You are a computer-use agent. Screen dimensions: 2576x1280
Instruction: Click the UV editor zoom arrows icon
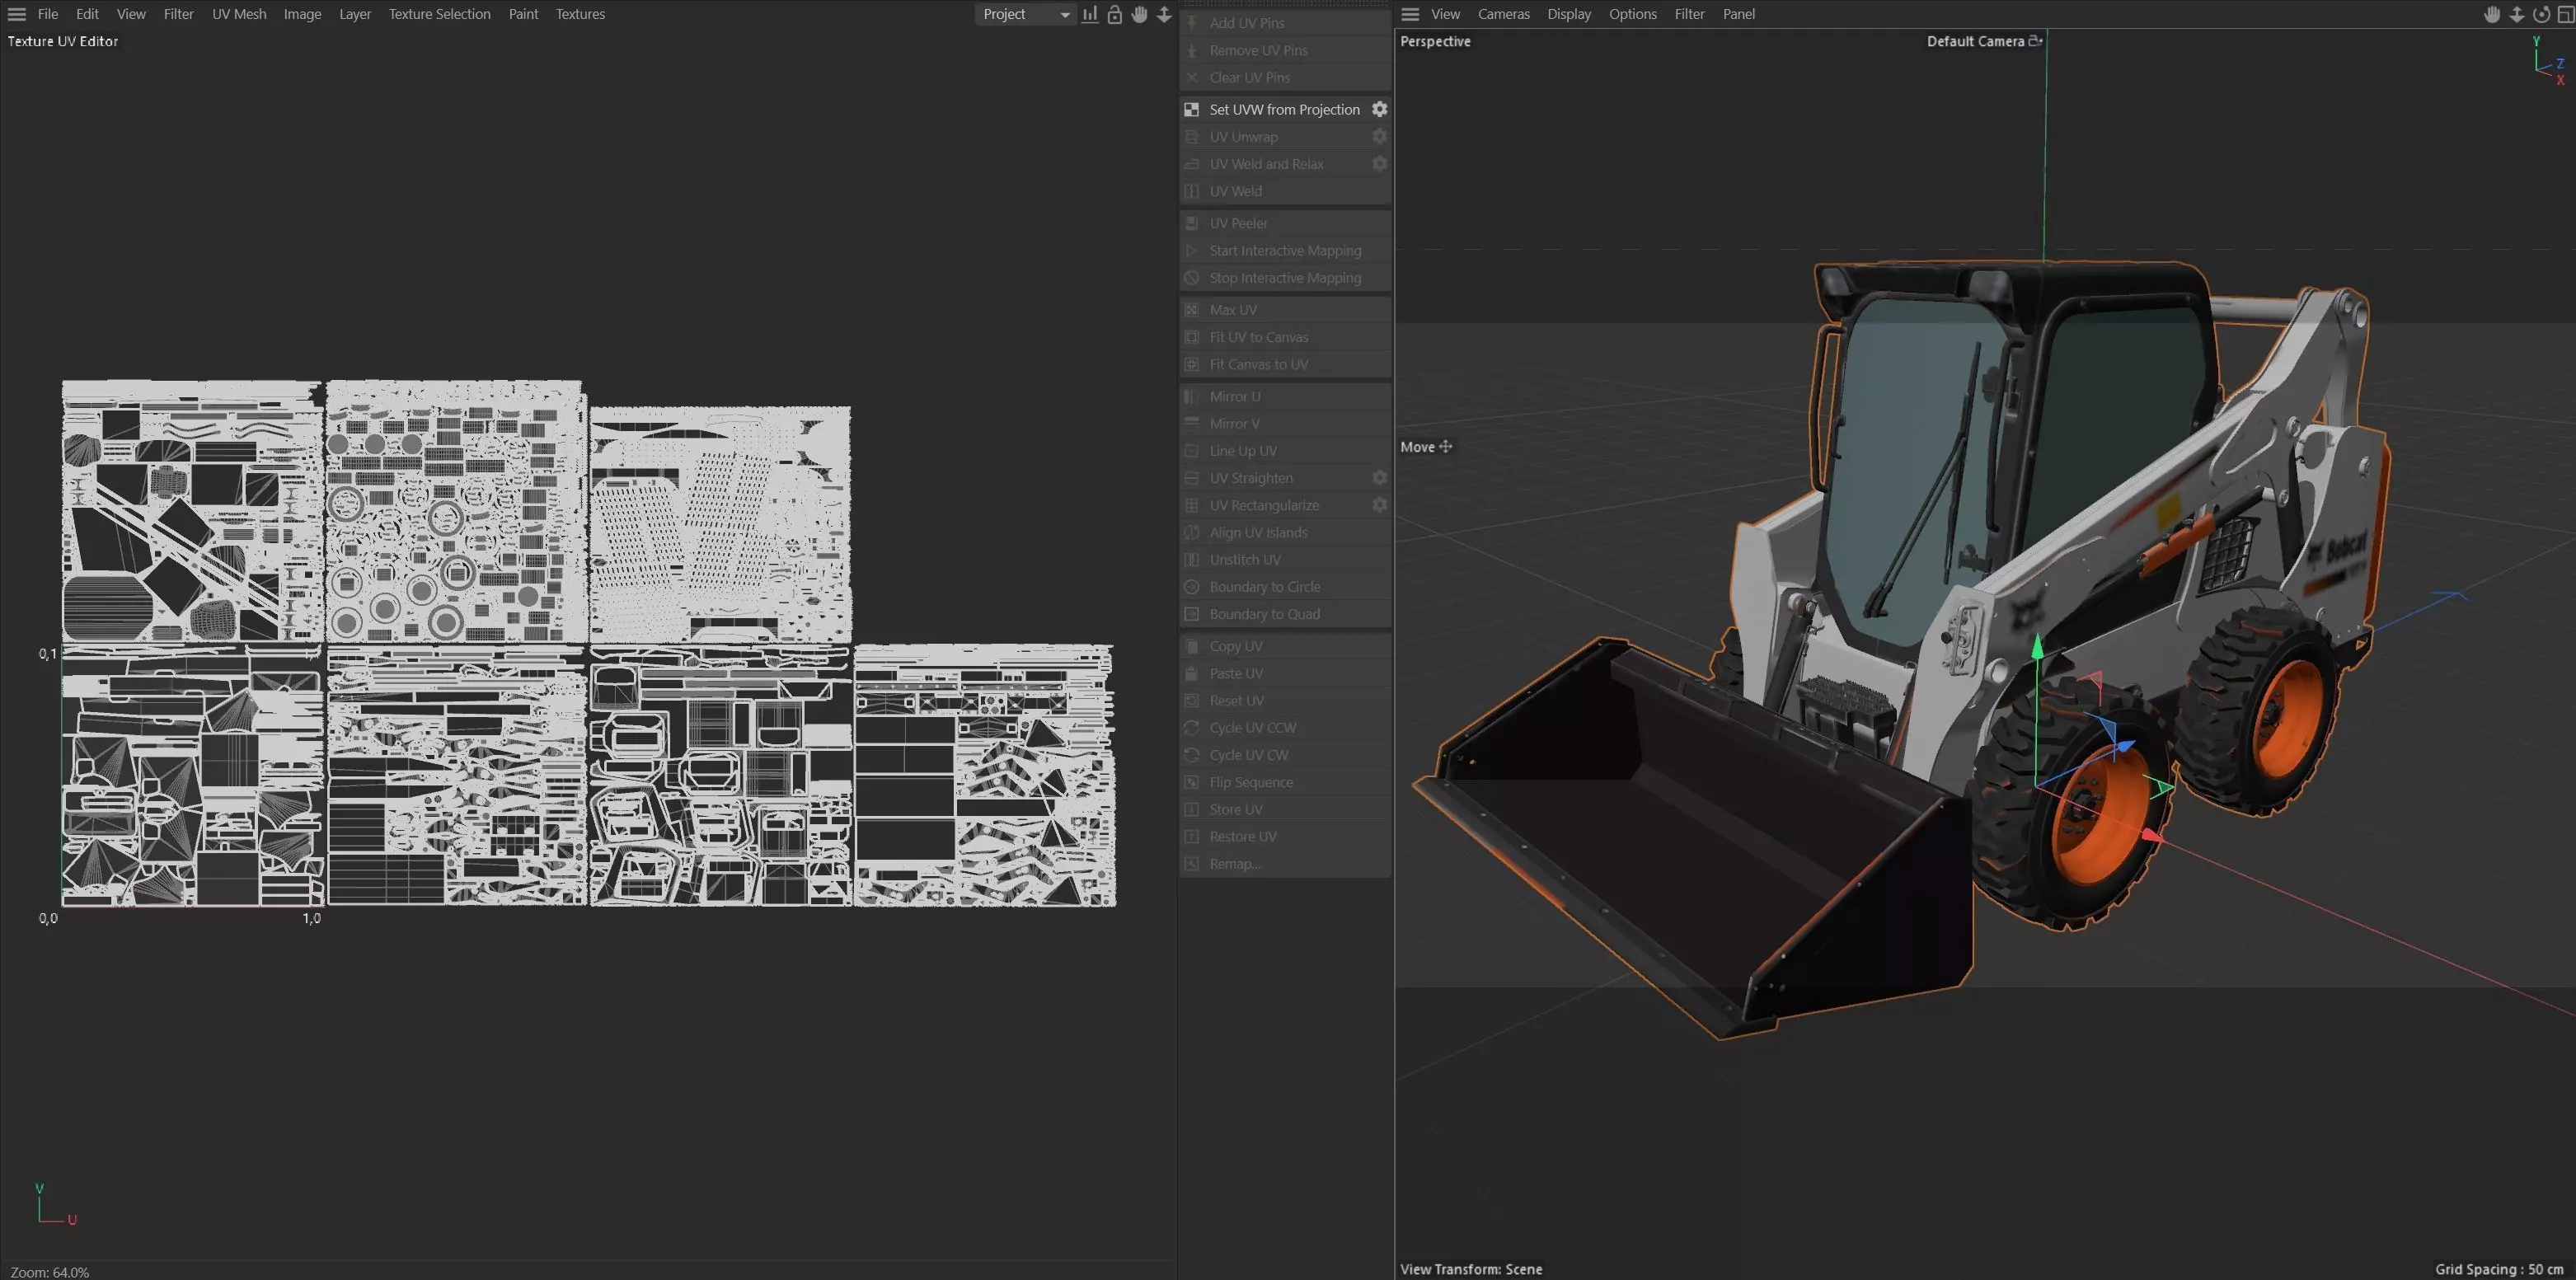1164,14
